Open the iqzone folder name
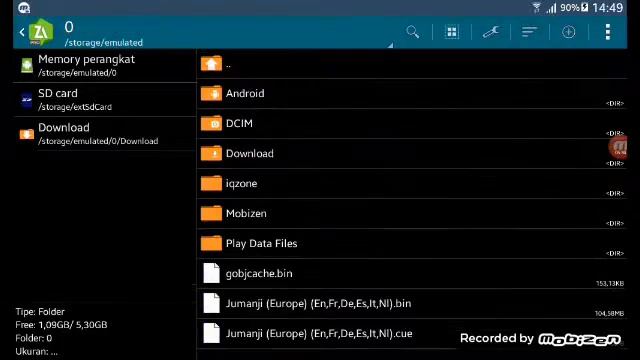Screen dimensions: 640x360 pyautogui.click(x=241, y=184)
